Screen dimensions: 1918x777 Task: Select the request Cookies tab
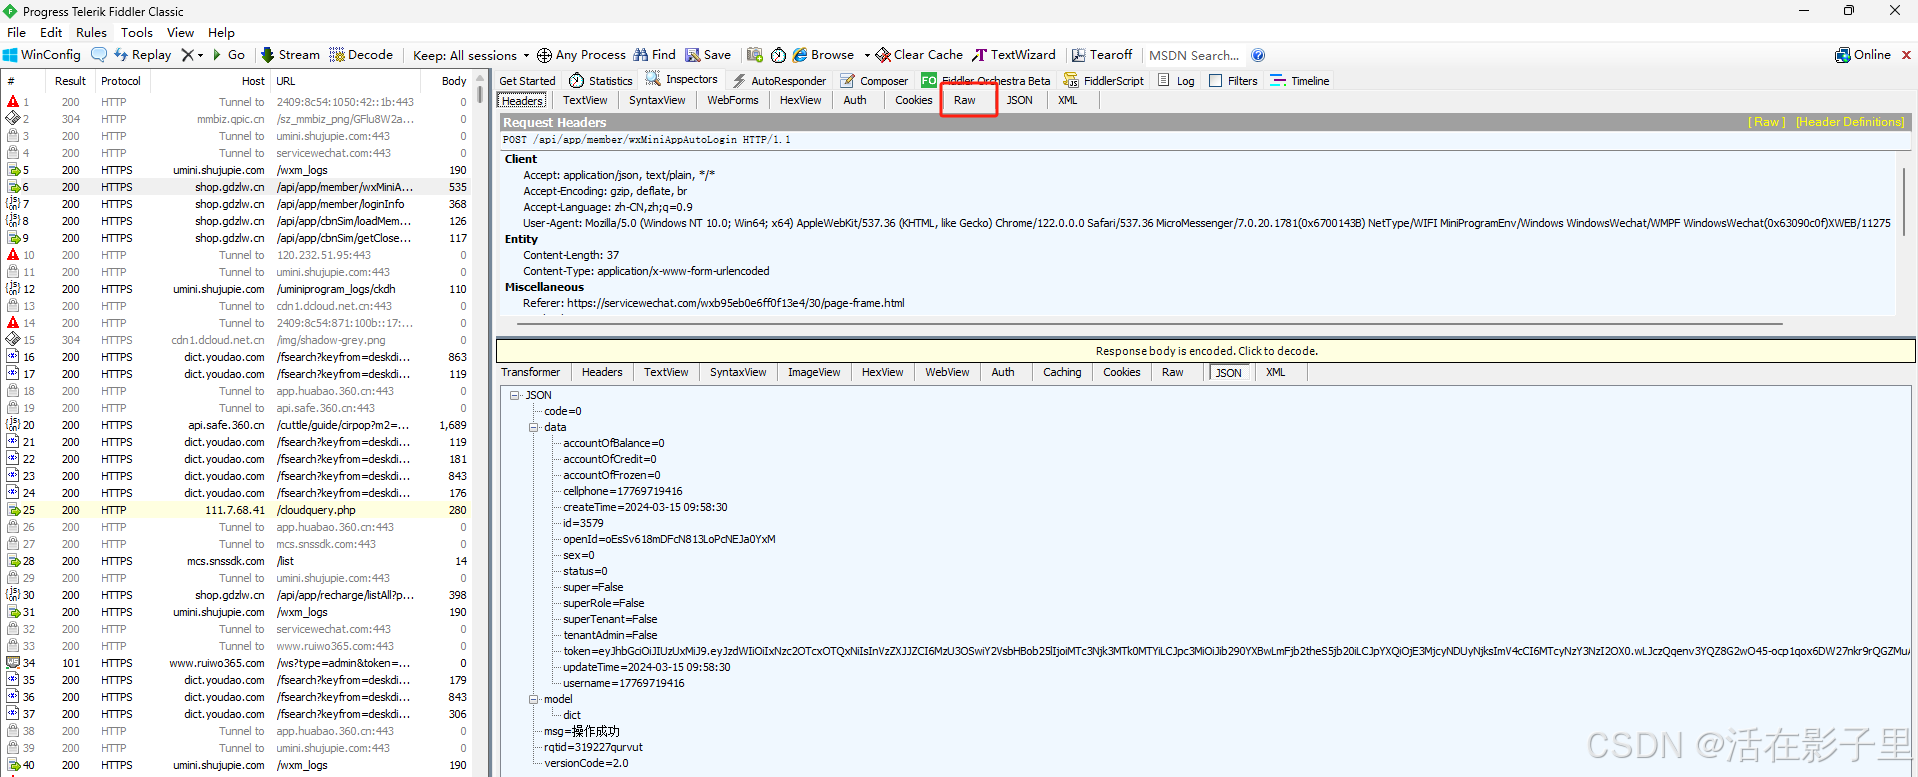click(914, 100)
